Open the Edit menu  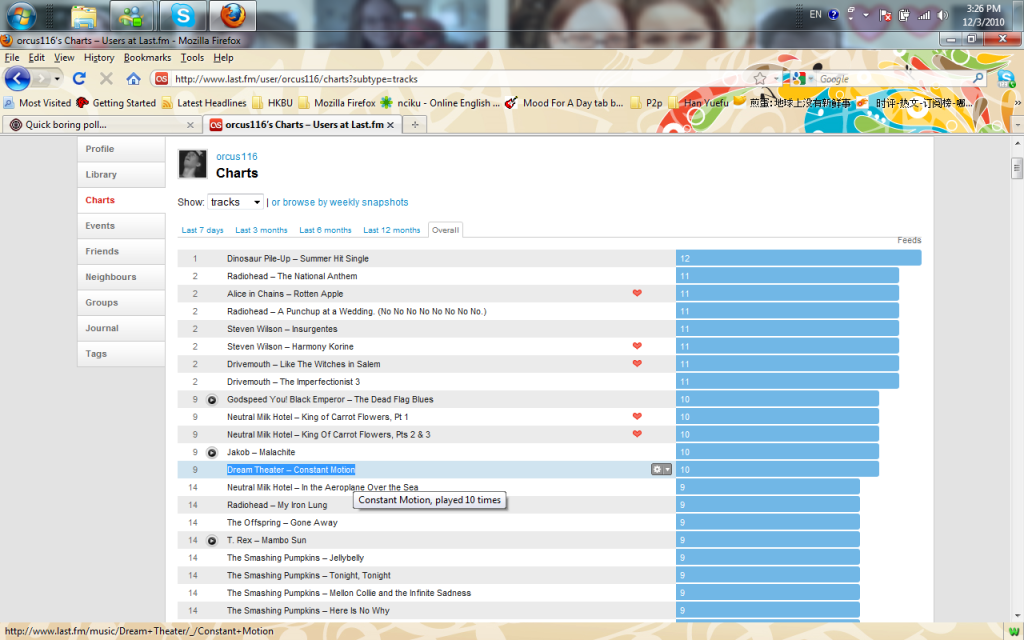click(x=37, y=57)
